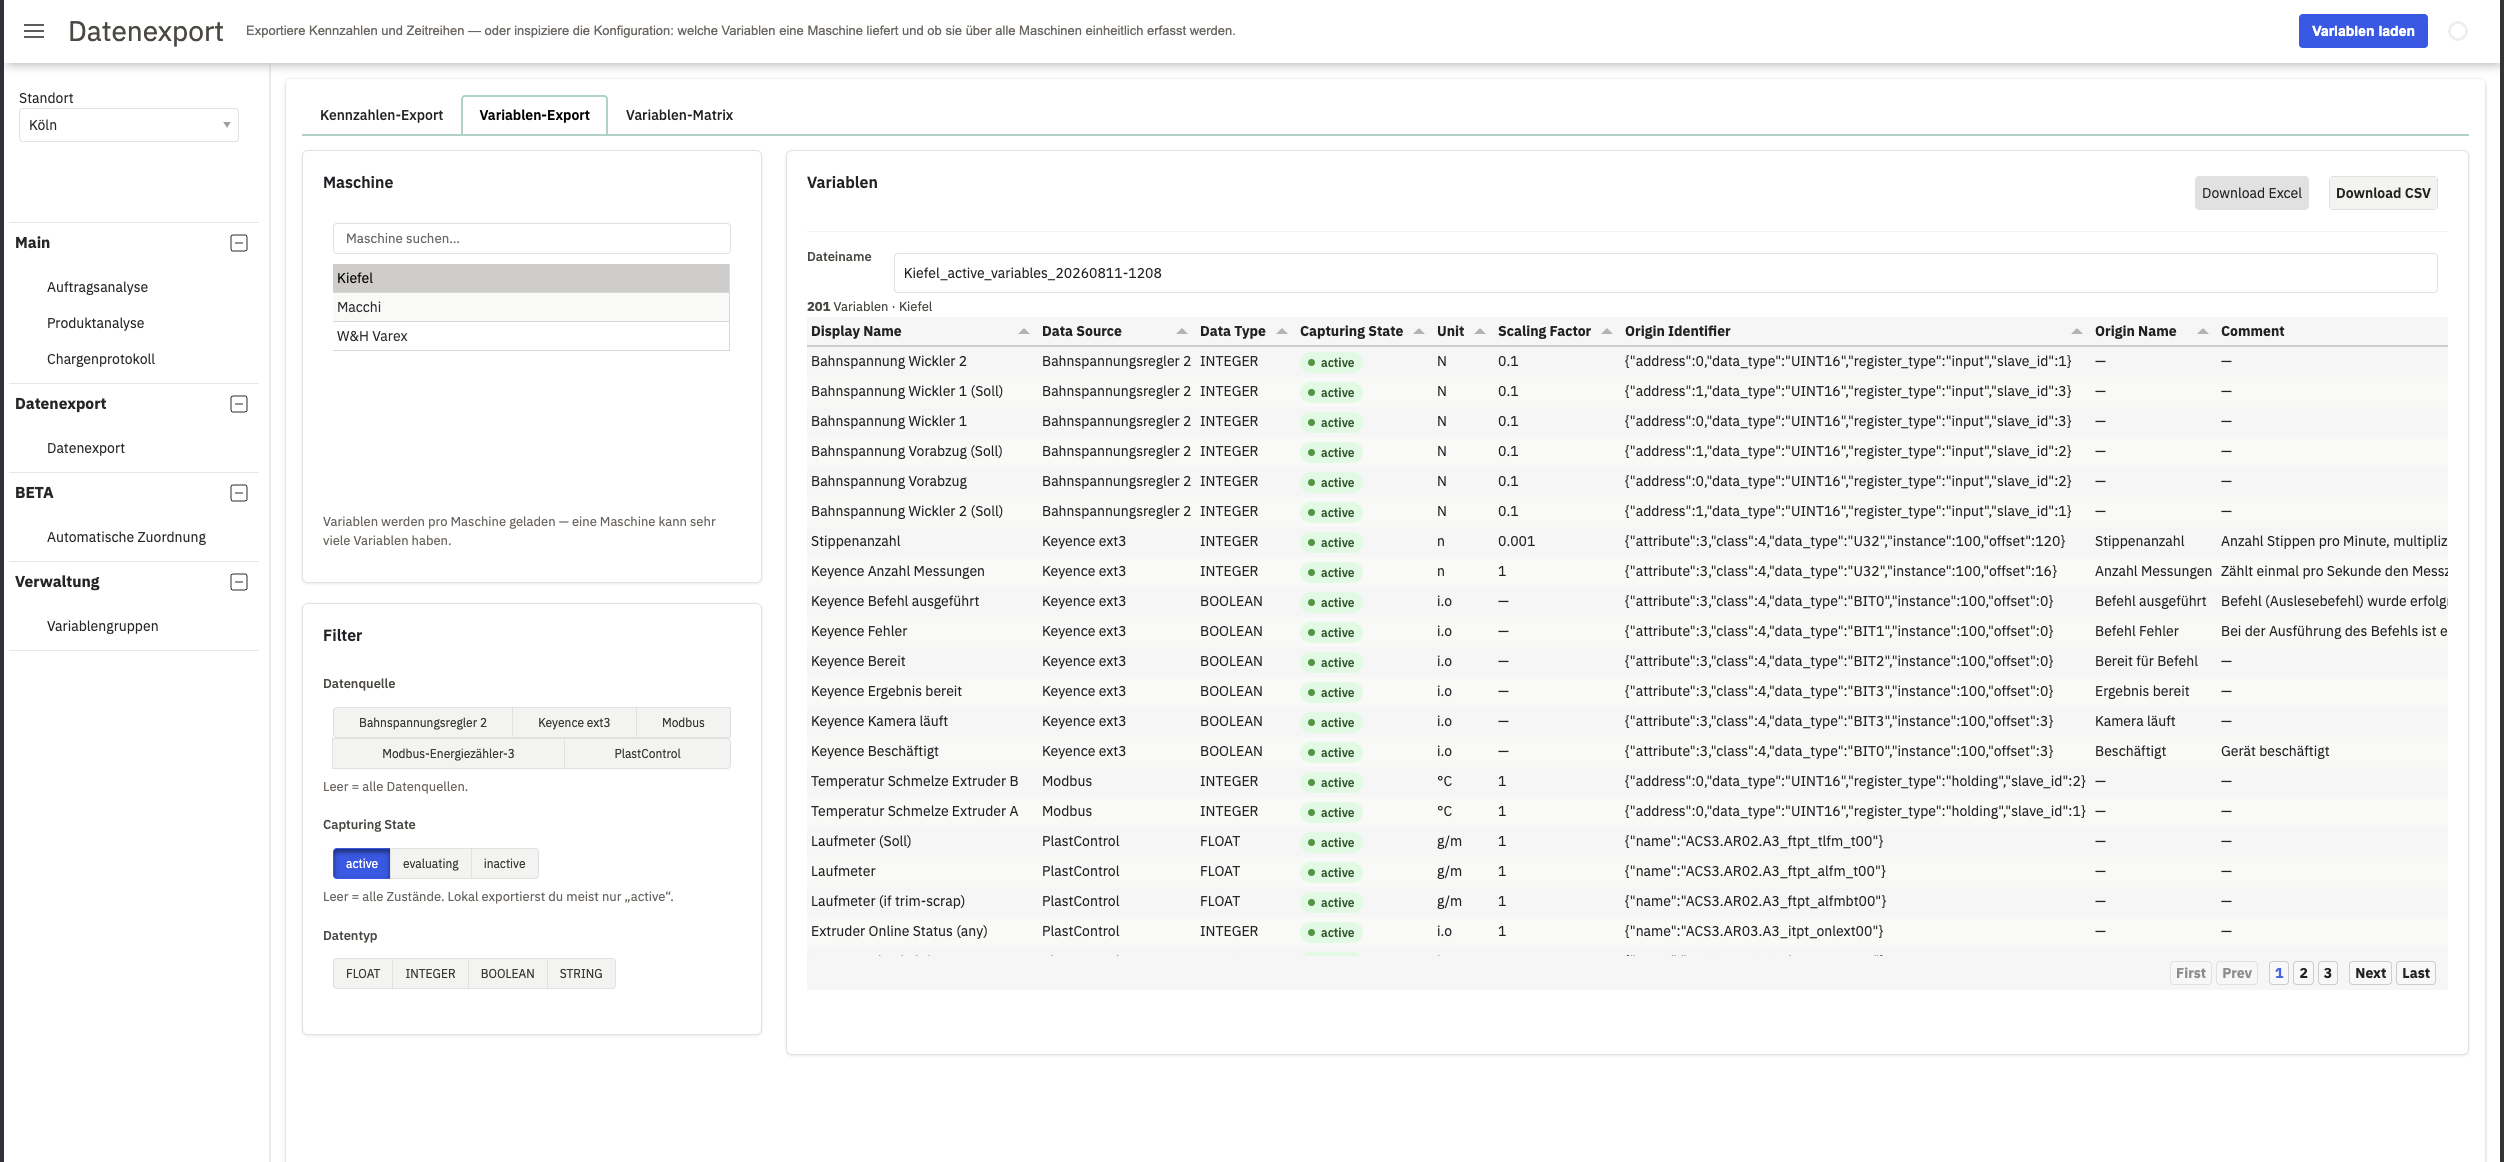
Task: Select the Variablen-Export tab
Action: pyautogui.click(x=534, y=115)
